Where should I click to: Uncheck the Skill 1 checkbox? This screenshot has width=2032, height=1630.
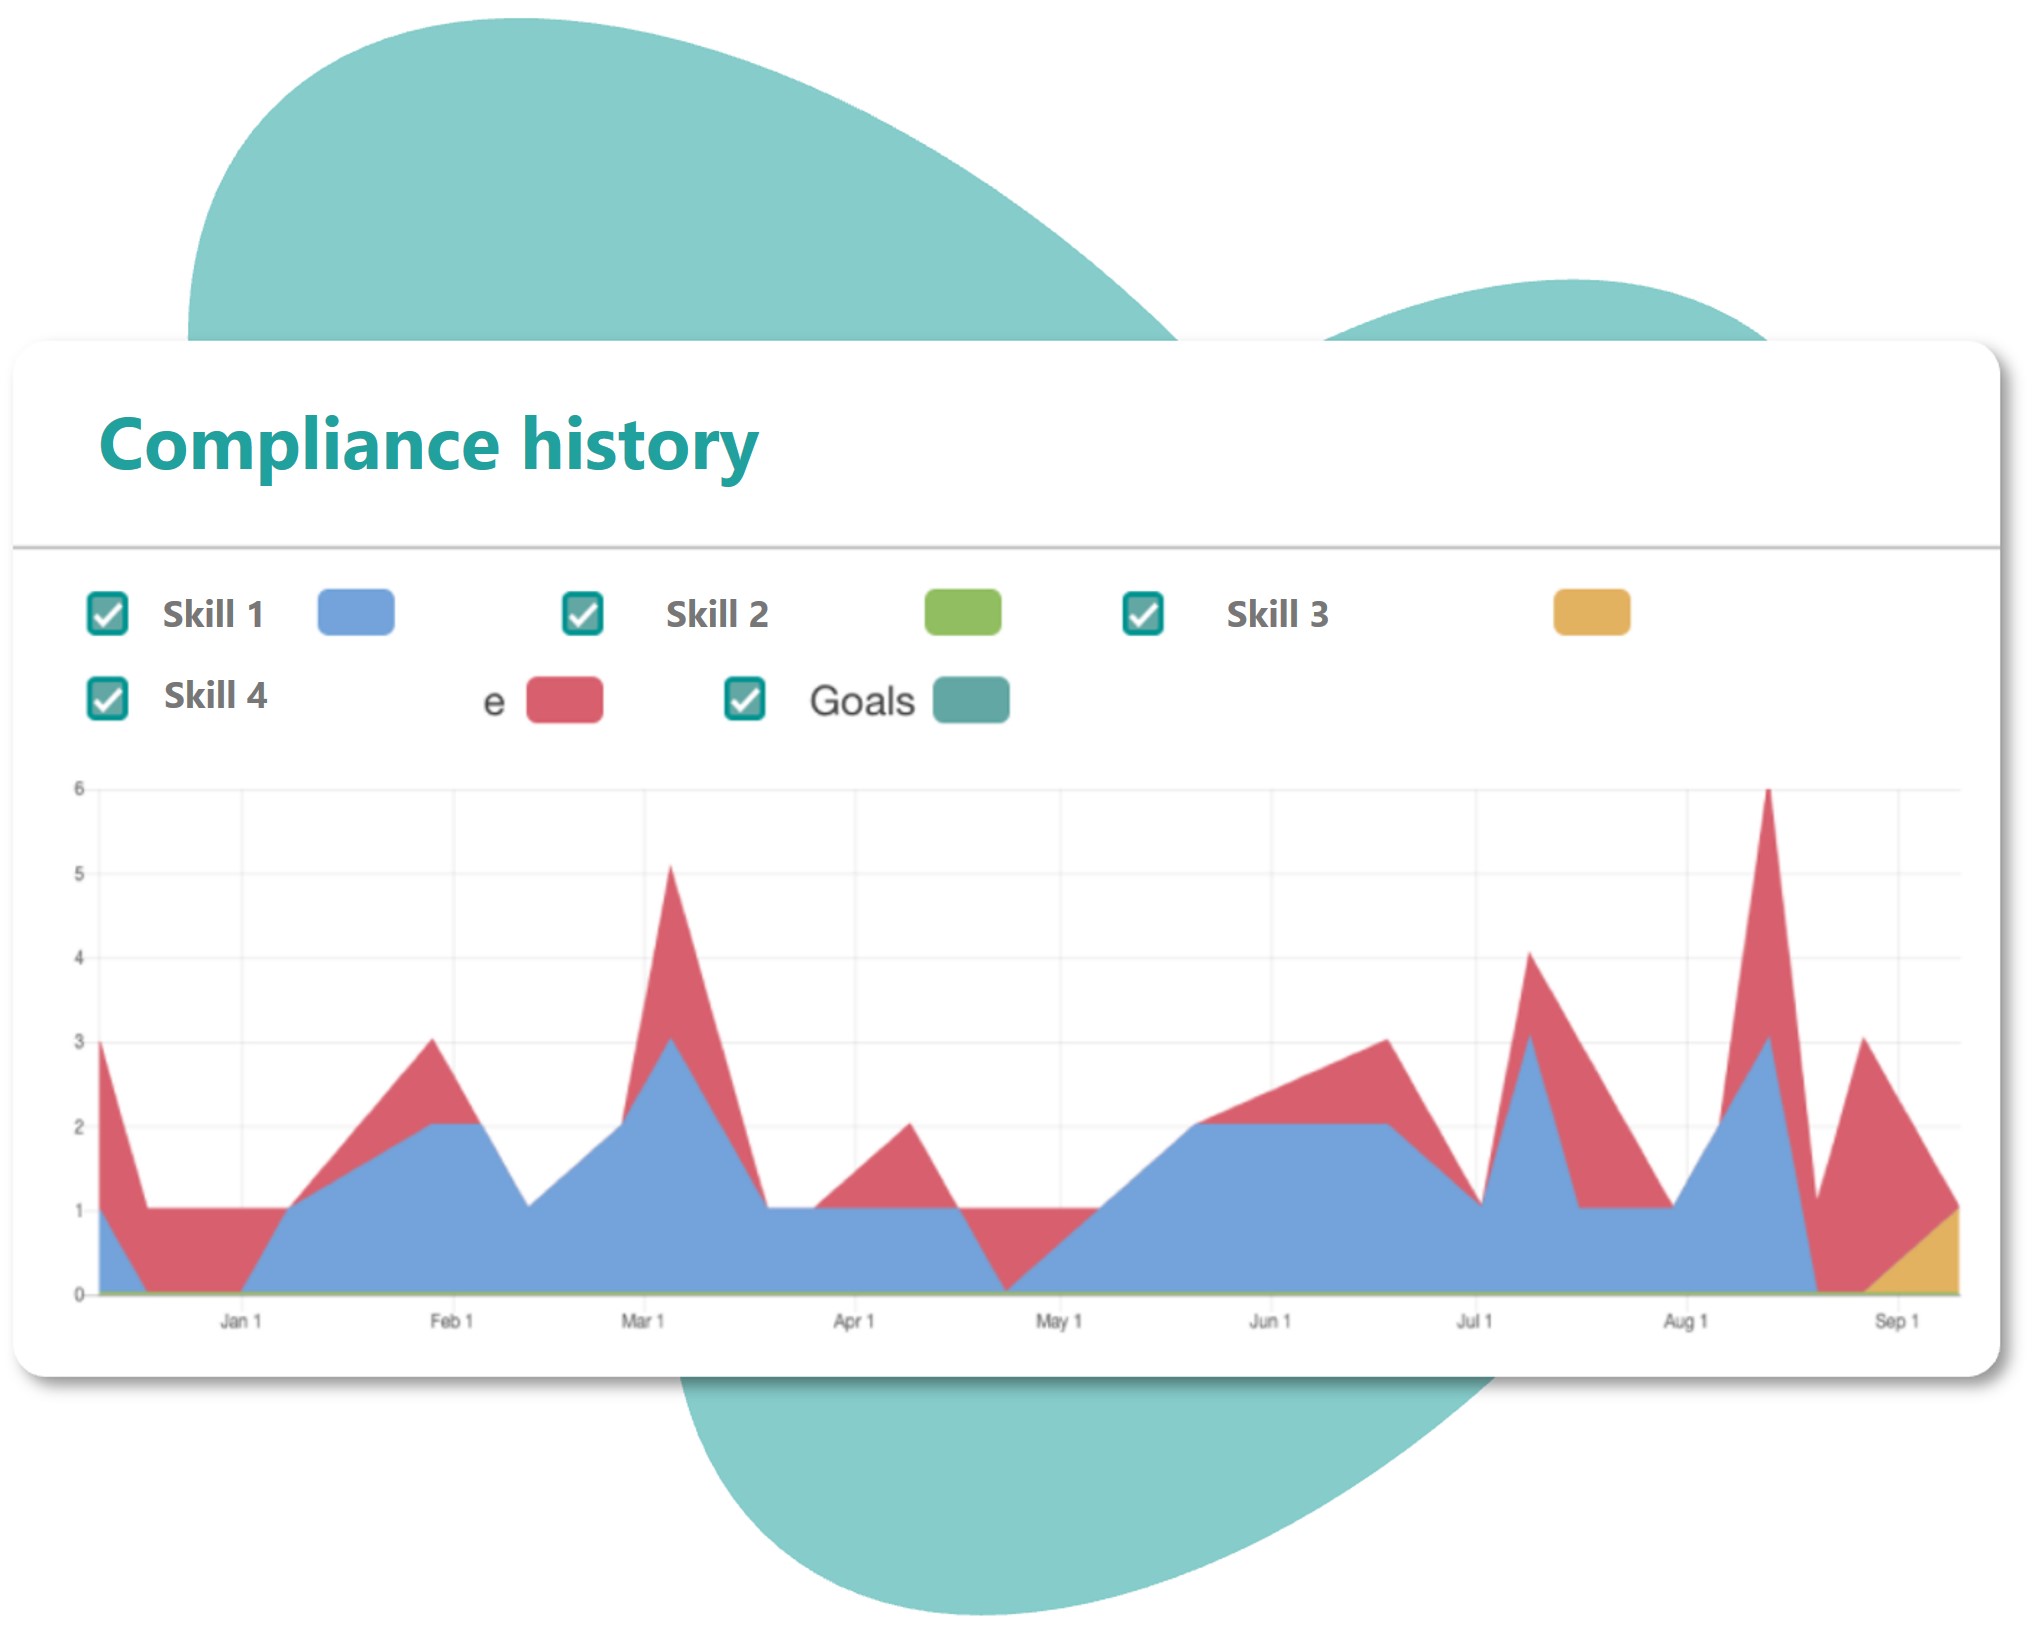point(107,614)
